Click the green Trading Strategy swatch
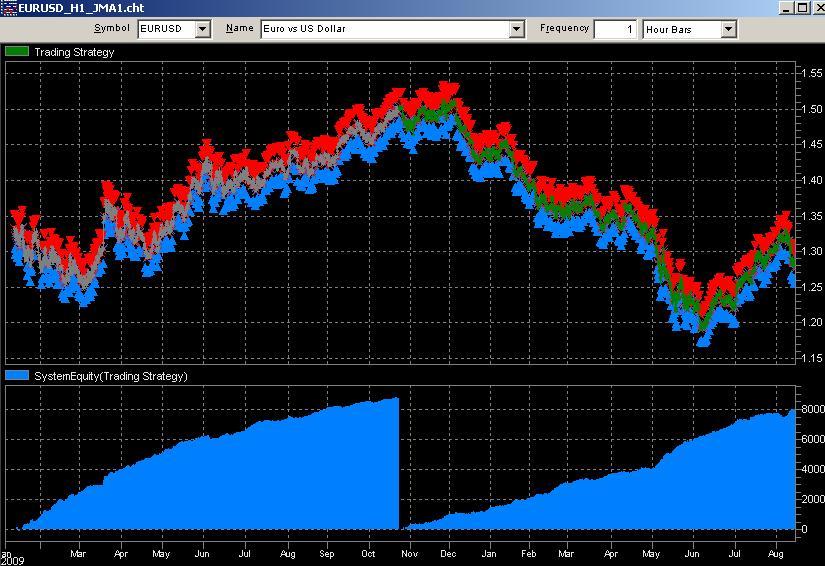Screen dimensions: 825x566 16,52
